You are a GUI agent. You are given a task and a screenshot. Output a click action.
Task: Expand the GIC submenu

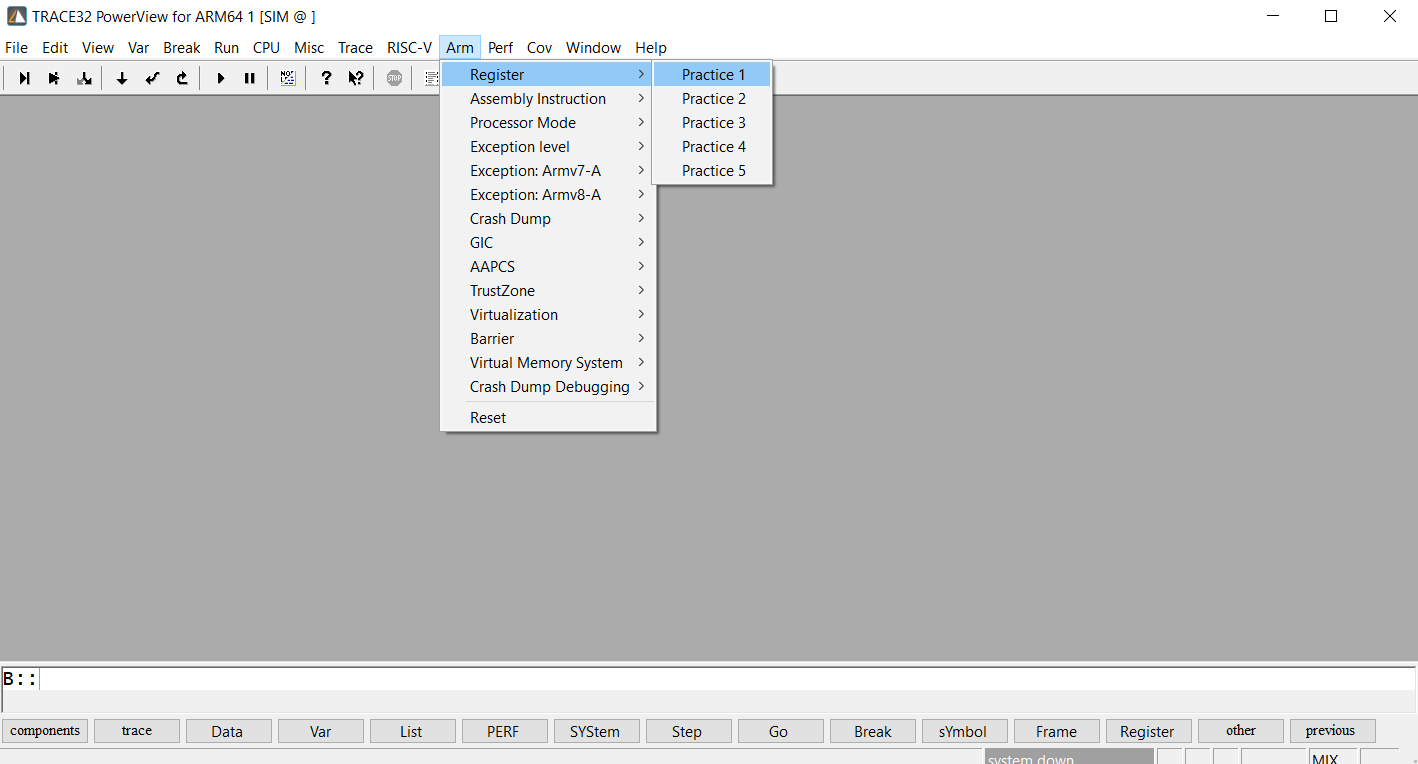tap(548, 243)
